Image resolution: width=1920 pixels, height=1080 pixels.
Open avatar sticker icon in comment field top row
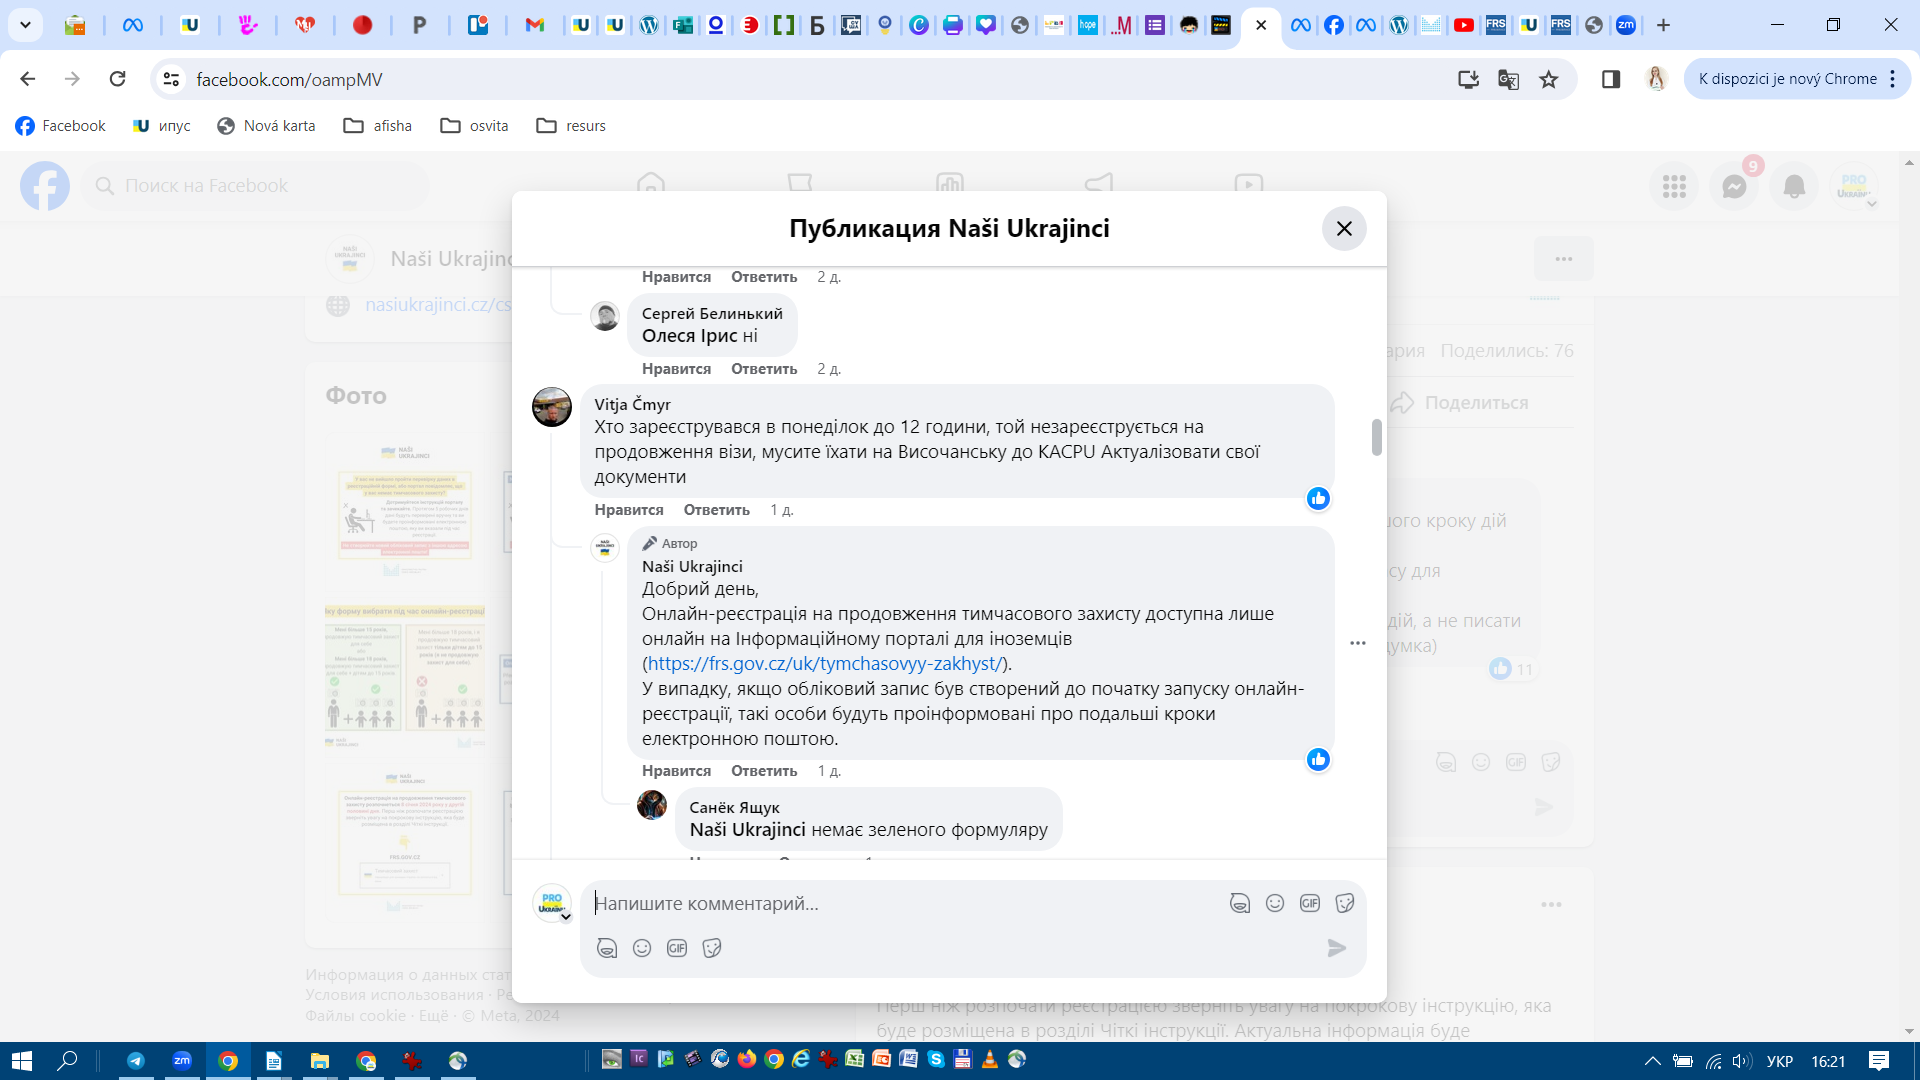pos(1240,904)
